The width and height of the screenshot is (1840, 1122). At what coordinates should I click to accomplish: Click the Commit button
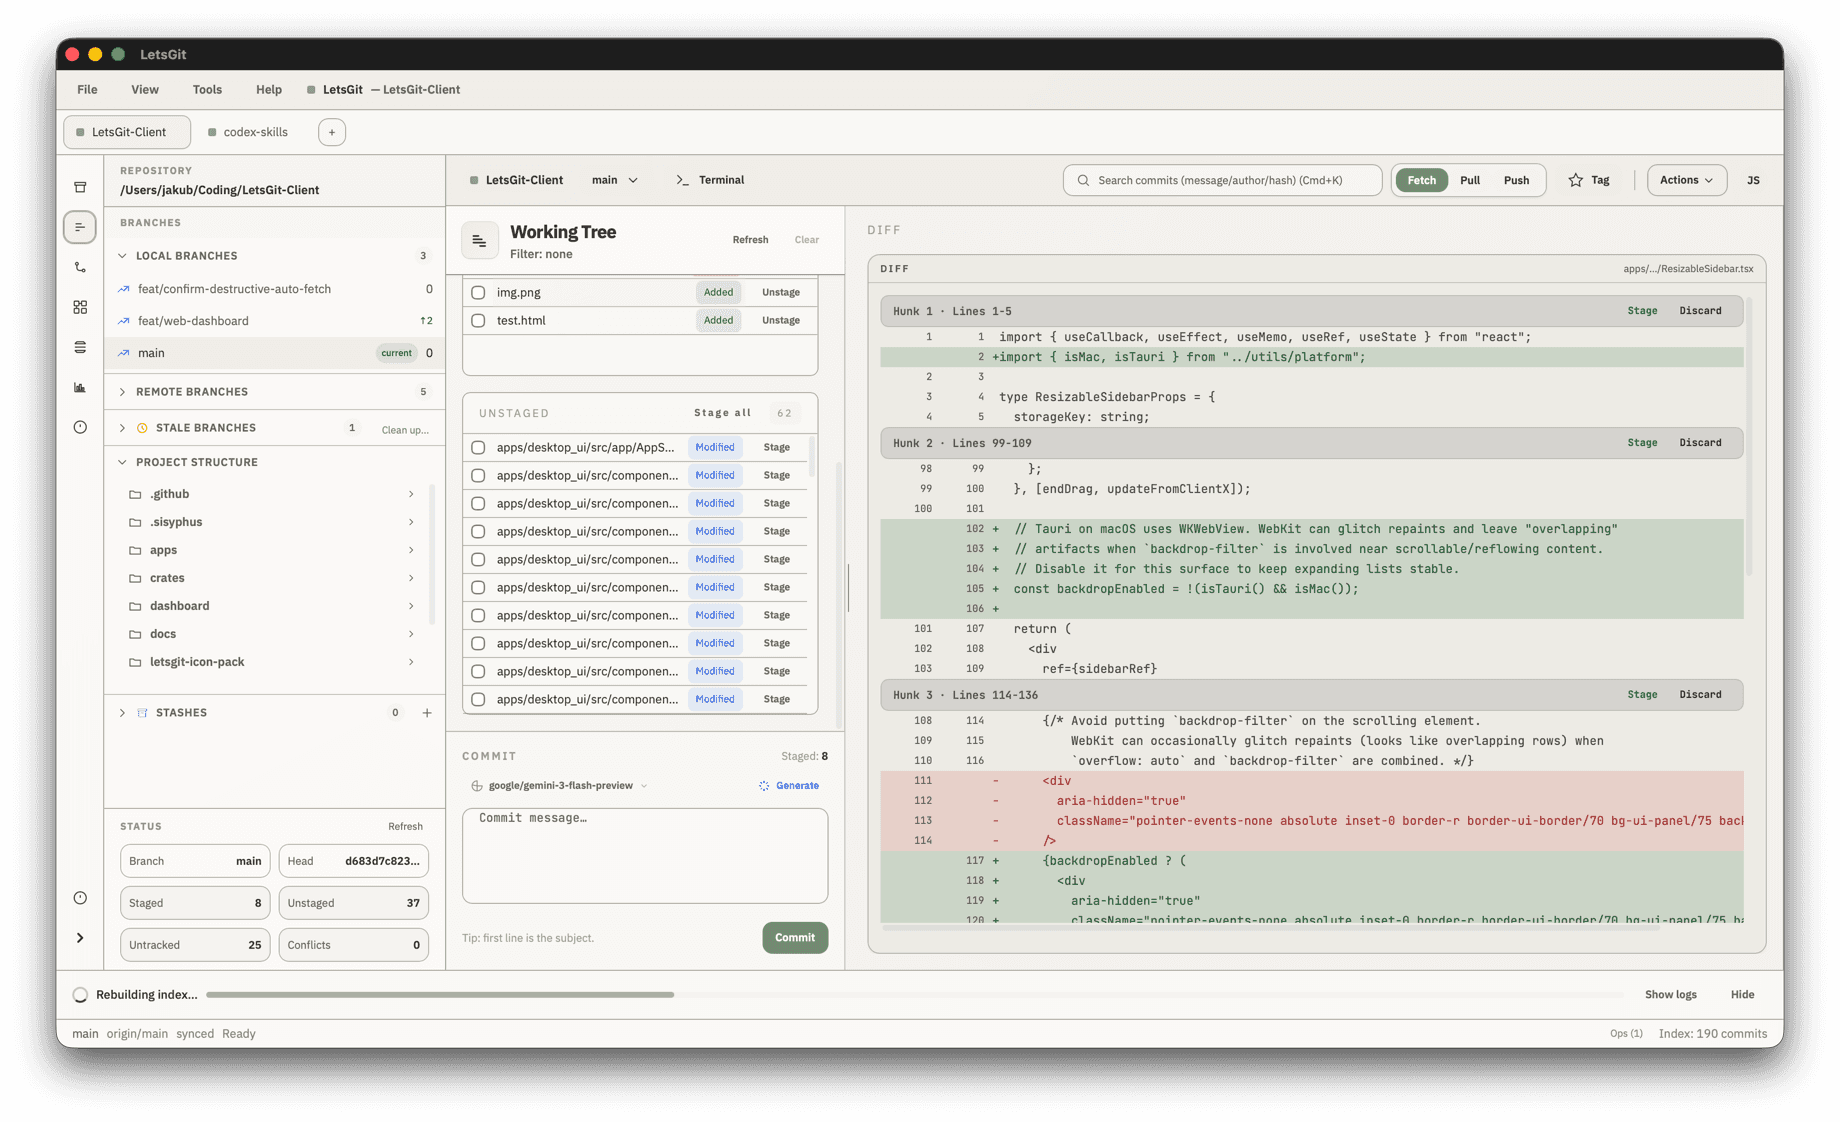pyautogui.click(x=795, y=938)
